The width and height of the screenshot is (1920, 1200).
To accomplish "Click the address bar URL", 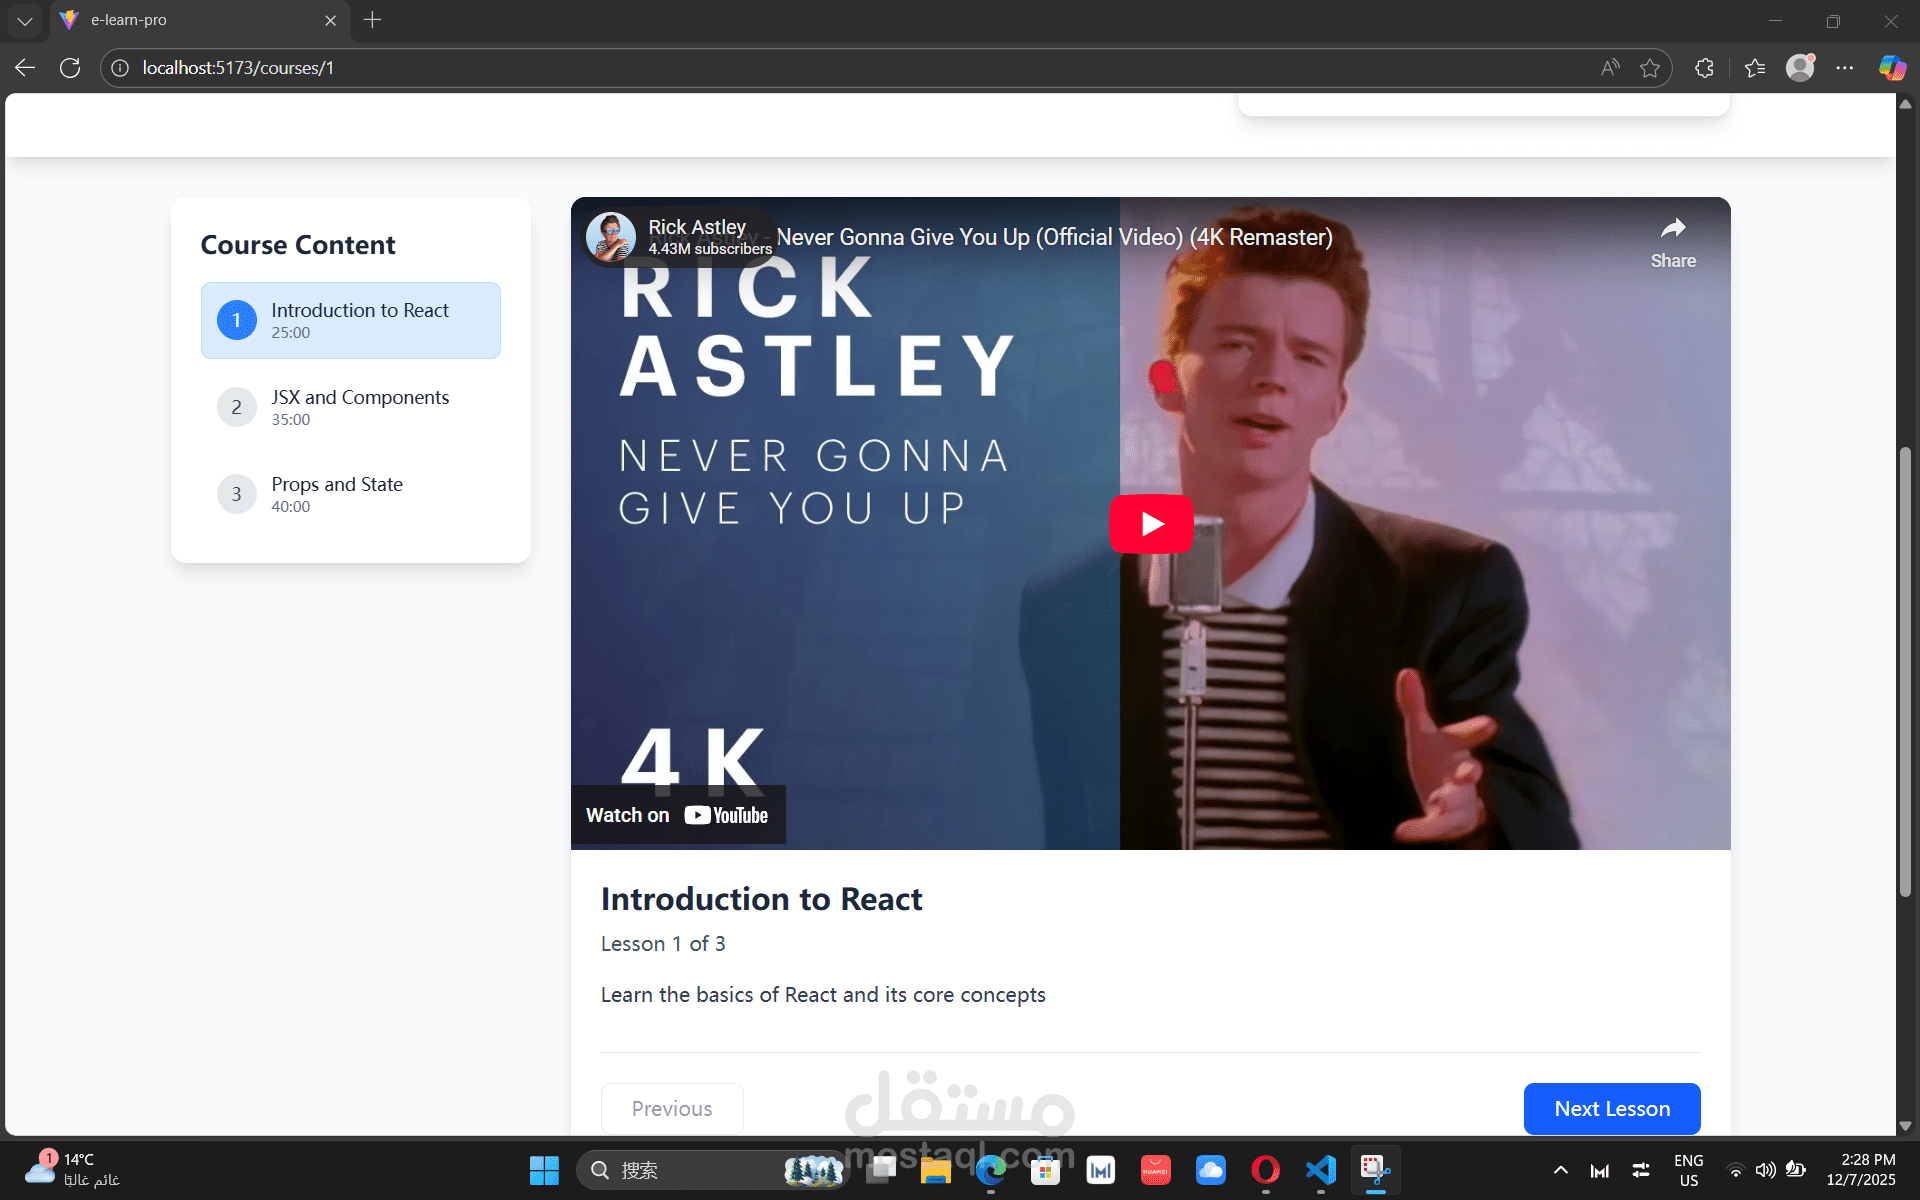I will 238,68.
